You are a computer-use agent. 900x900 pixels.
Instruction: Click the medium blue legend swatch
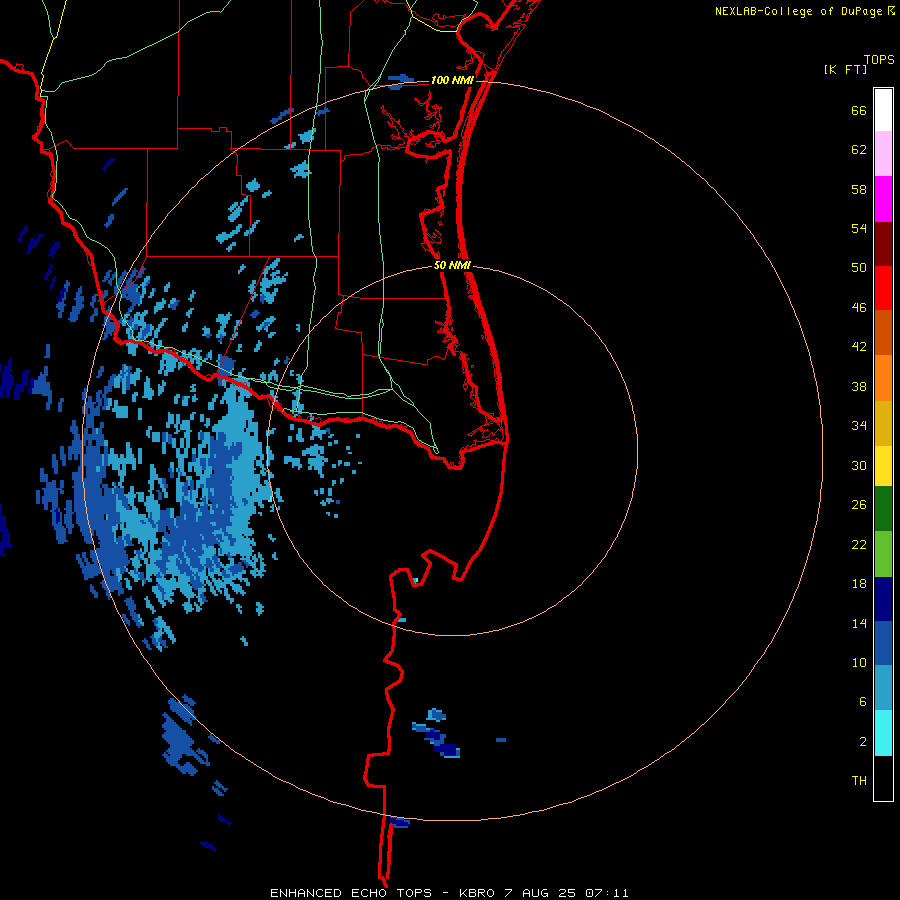click(x=883, y=643)
